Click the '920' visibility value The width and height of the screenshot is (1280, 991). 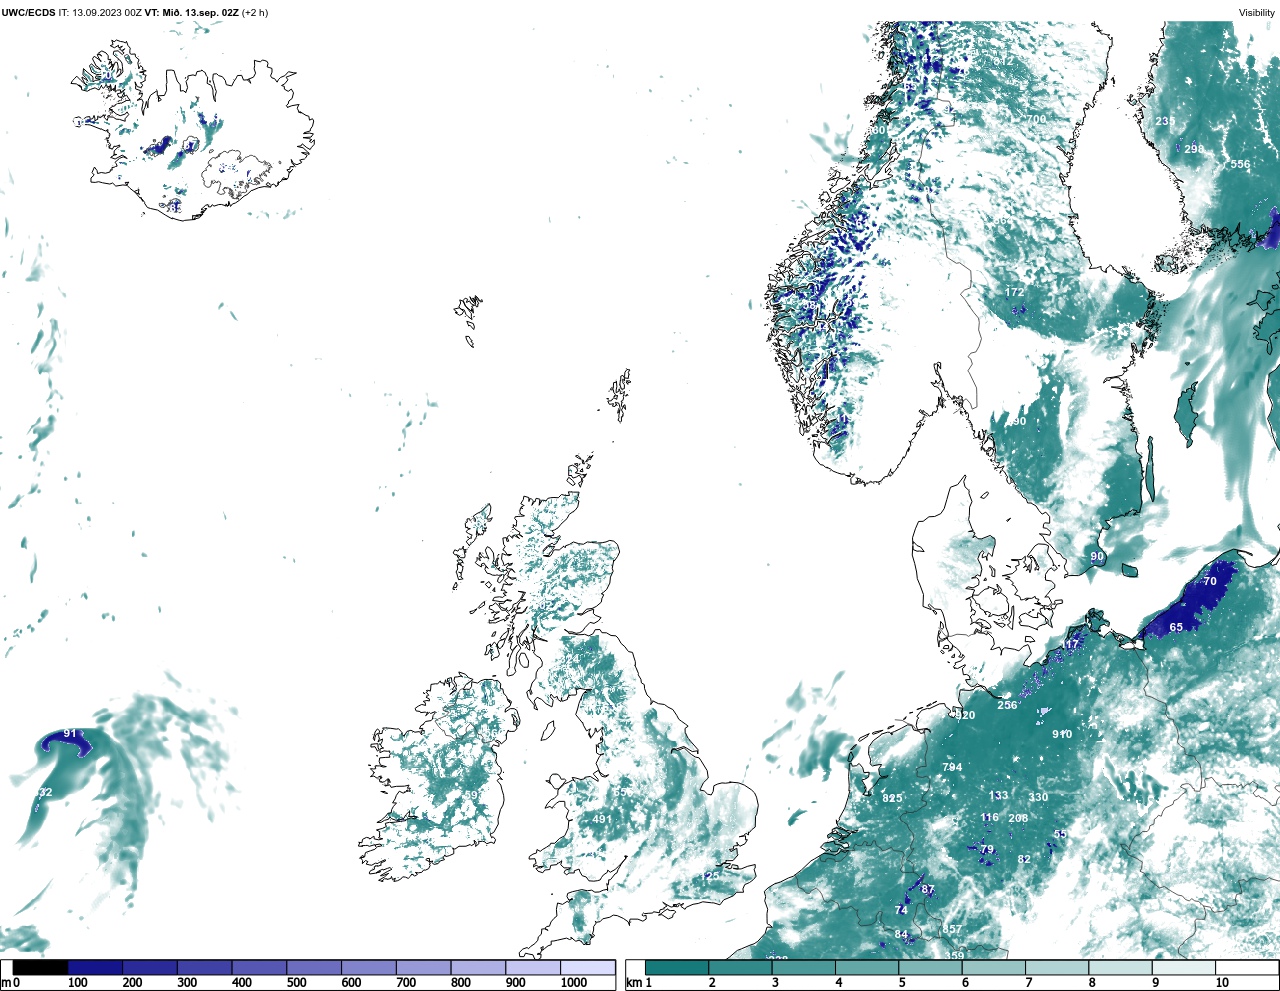click(x=965, y=715)
